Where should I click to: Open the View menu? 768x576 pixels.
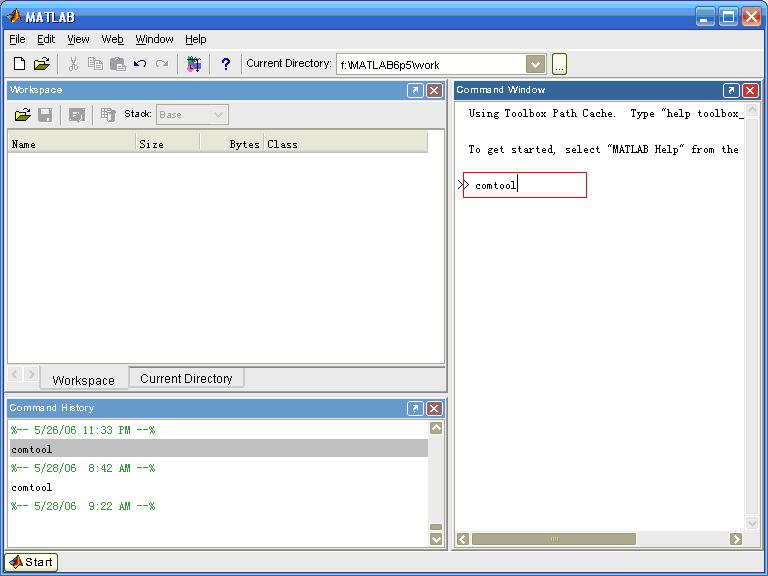coord(78,39)
